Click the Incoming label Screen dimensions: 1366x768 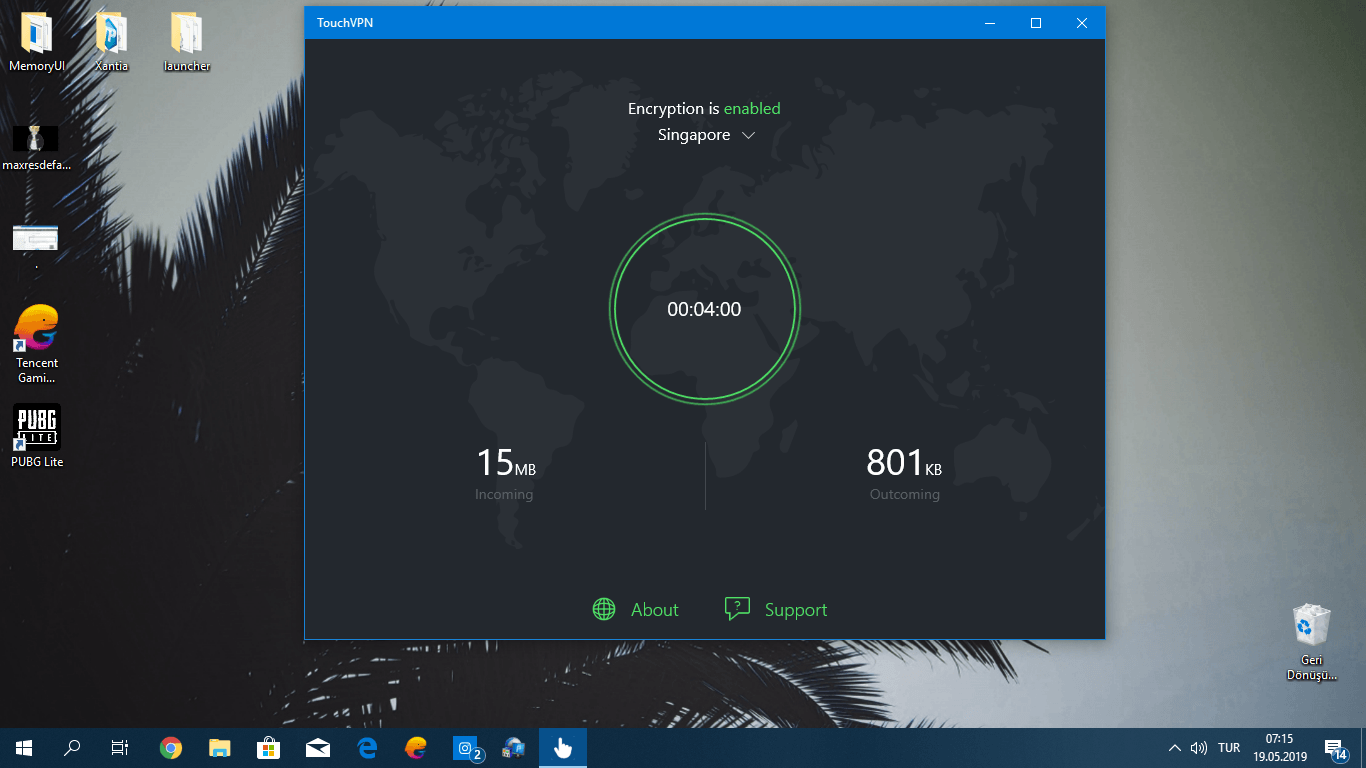pos(504,494)
